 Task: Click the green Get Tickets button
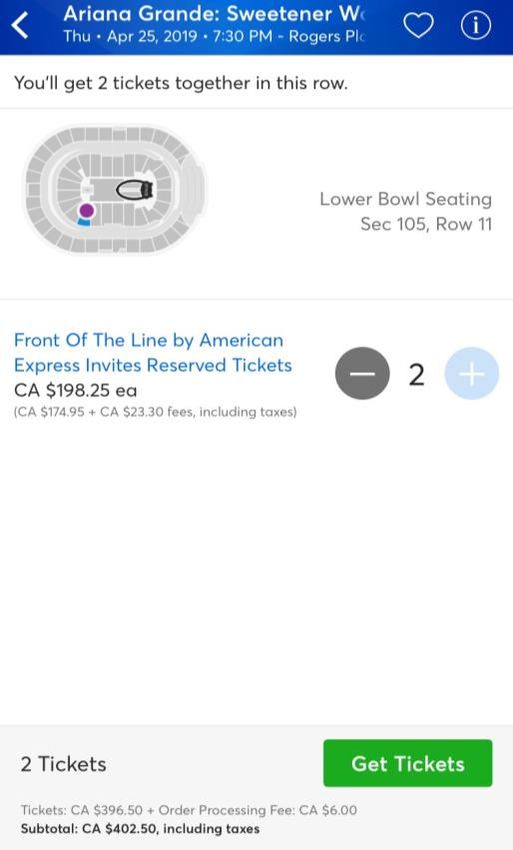point(408,763)
